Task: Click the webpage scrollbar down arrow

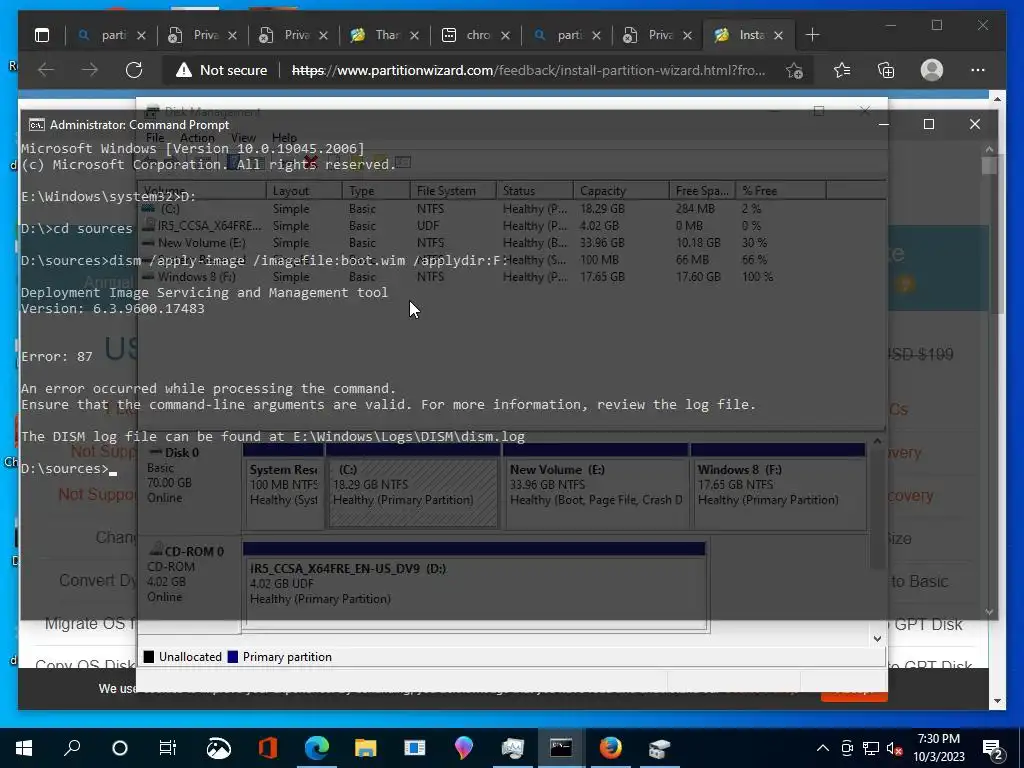Action: click(x=997, y=701)
